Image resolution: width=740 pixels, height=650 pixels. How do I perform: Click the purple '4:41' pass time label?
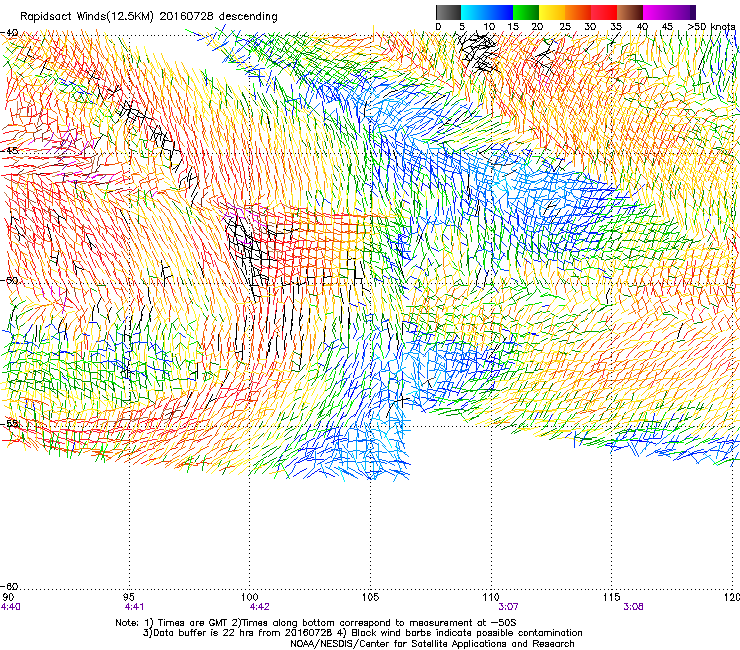click(x=135, y=607)
